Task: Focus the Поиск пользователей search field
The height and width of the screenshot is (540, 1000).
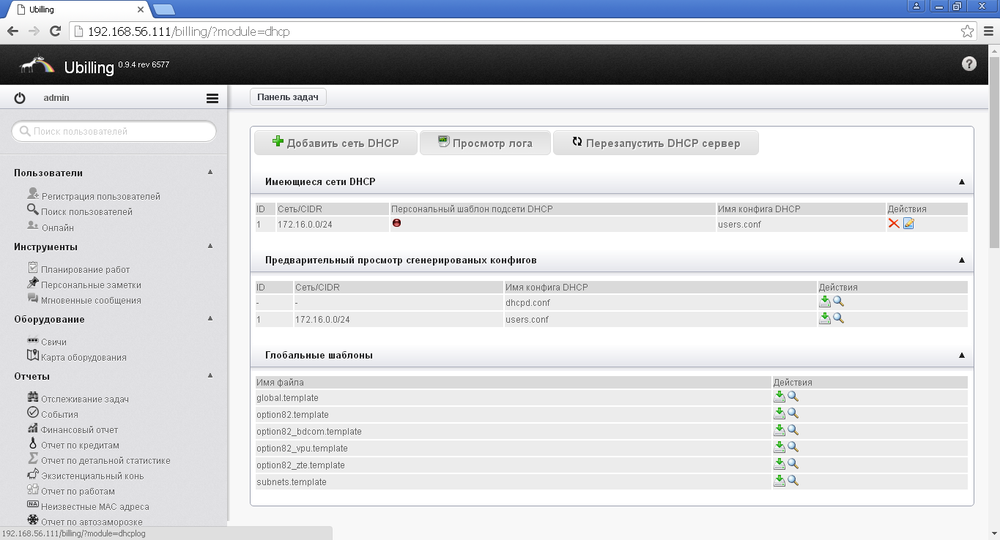Action: tap(113, 131)
